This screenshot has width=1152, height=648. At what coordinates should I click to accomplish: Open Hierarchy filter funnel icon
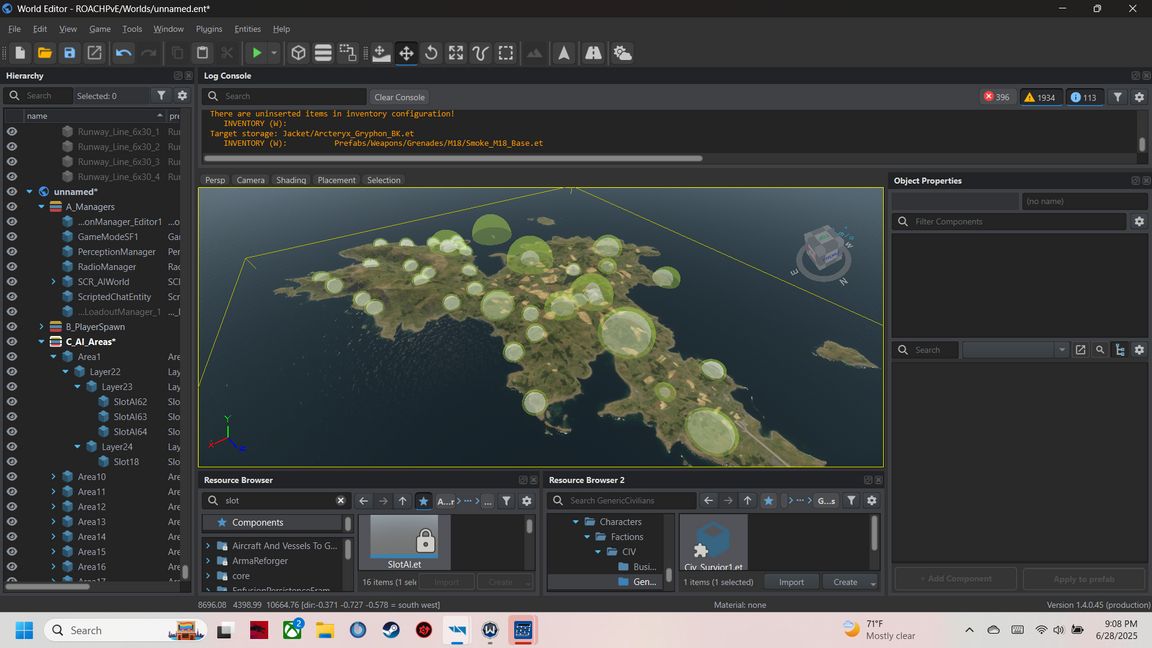coord(161,96)
